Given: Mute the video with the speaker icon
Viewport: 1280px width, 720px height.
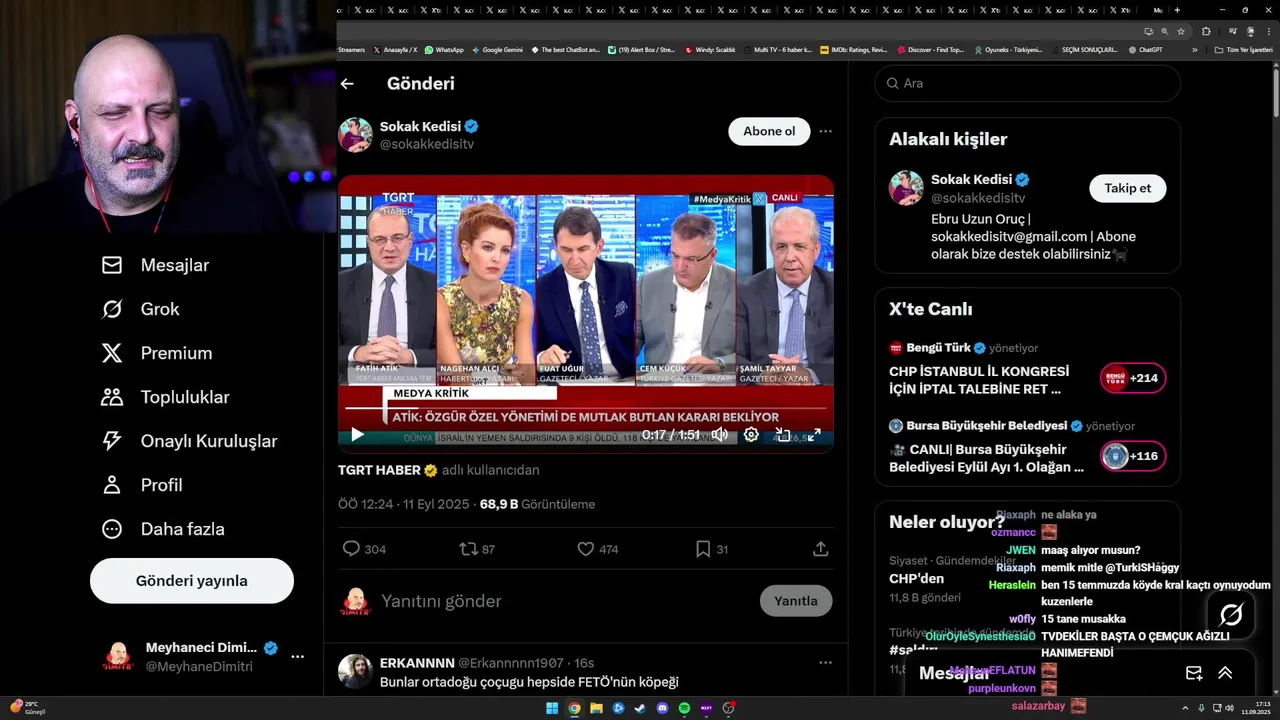Looking at the screenshot, I should (719, 435).
